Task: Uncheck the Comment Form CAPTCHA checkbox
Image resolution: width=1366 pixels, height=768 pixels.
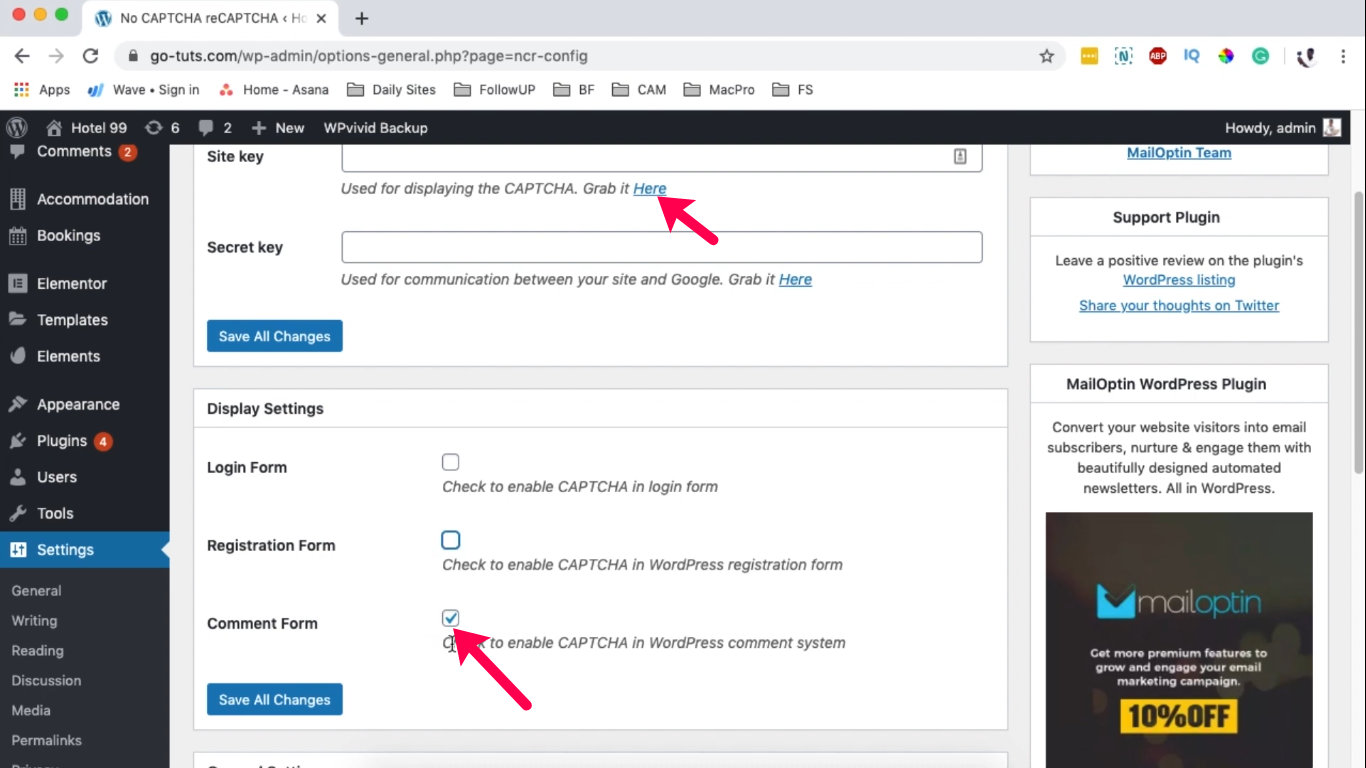Action: click(x=451, y=618)
